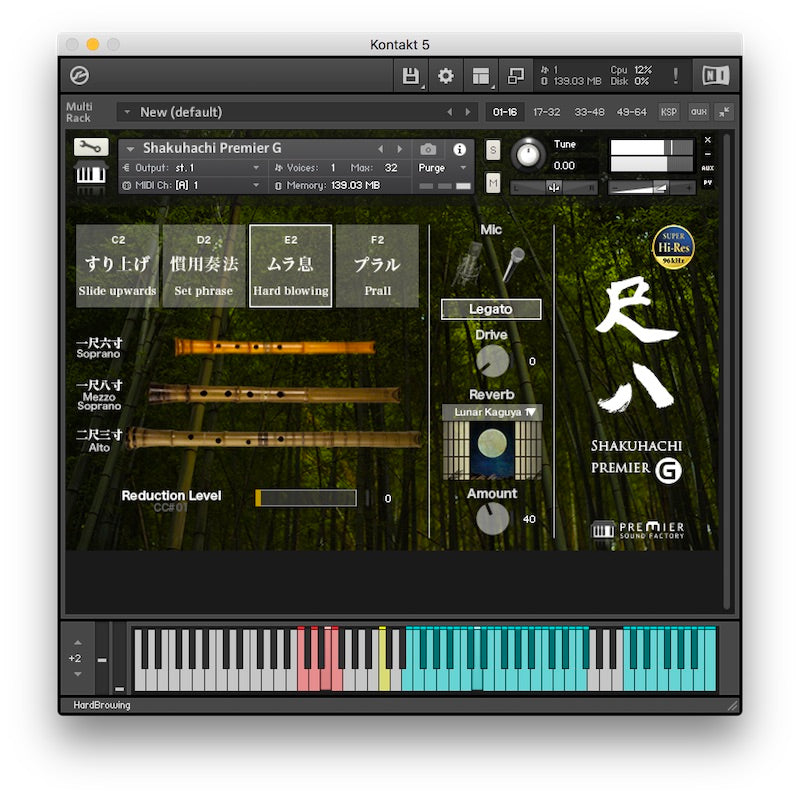
Task: Toggle the Solo S button
Action: 493,149
